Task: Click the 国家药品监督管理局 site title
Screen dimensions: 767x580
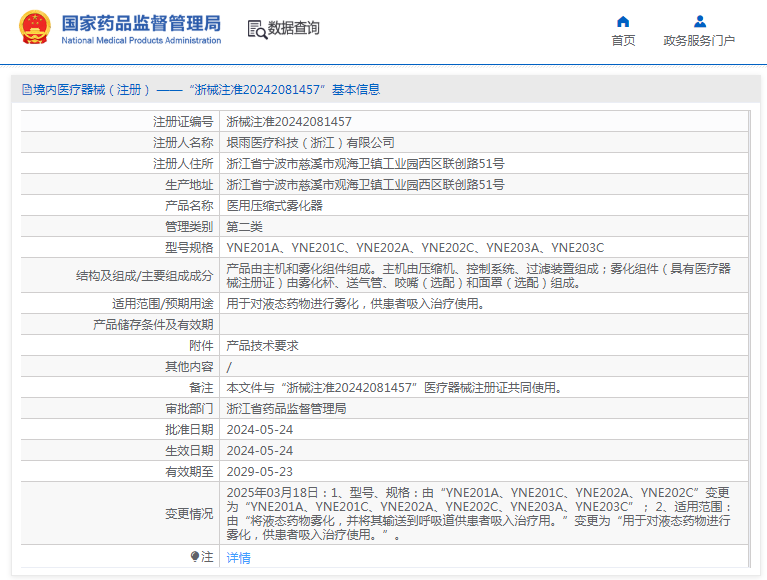Action: coord(141,23)
